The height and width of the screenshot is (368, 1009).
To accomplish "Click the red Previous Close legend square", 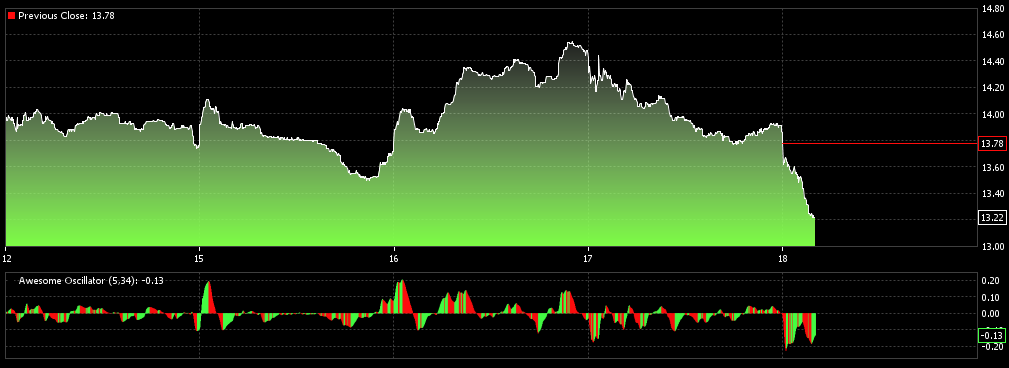I will [11, 15].
